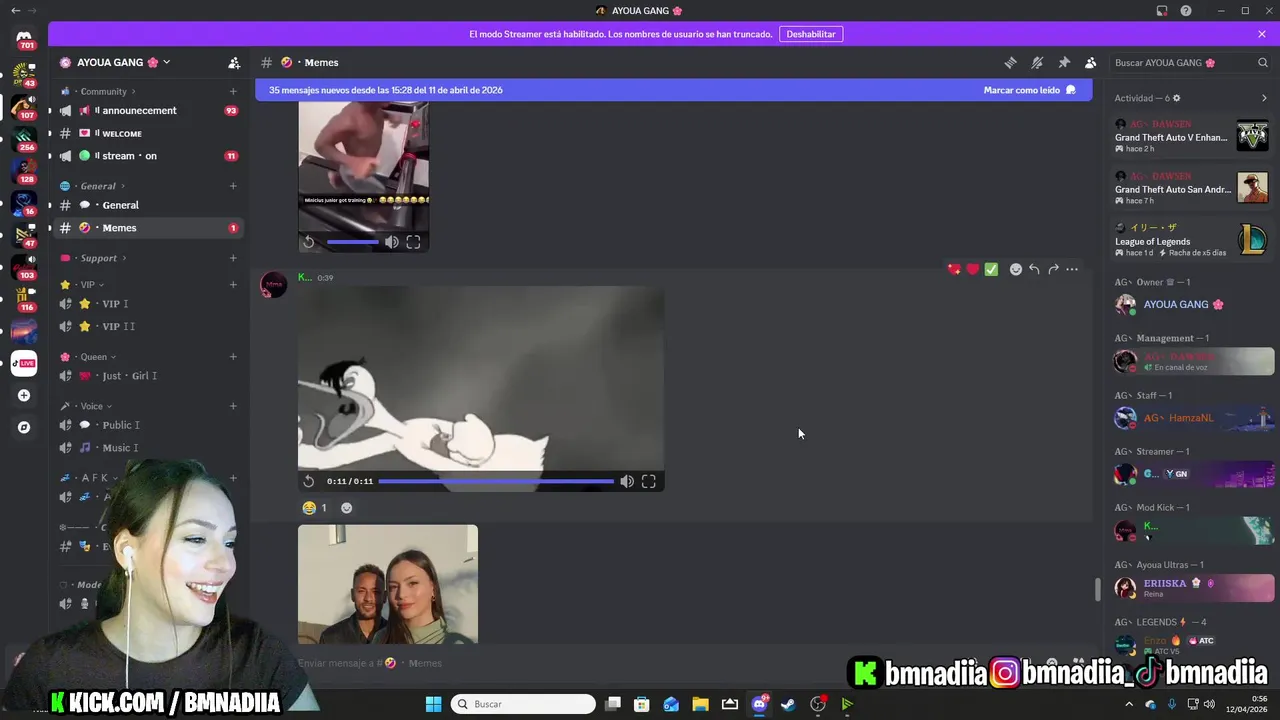Viewport: 1280px width, 720px height.
Task: Open Grand Theft Auto V activity card
Action: [x=1191, y=136]
